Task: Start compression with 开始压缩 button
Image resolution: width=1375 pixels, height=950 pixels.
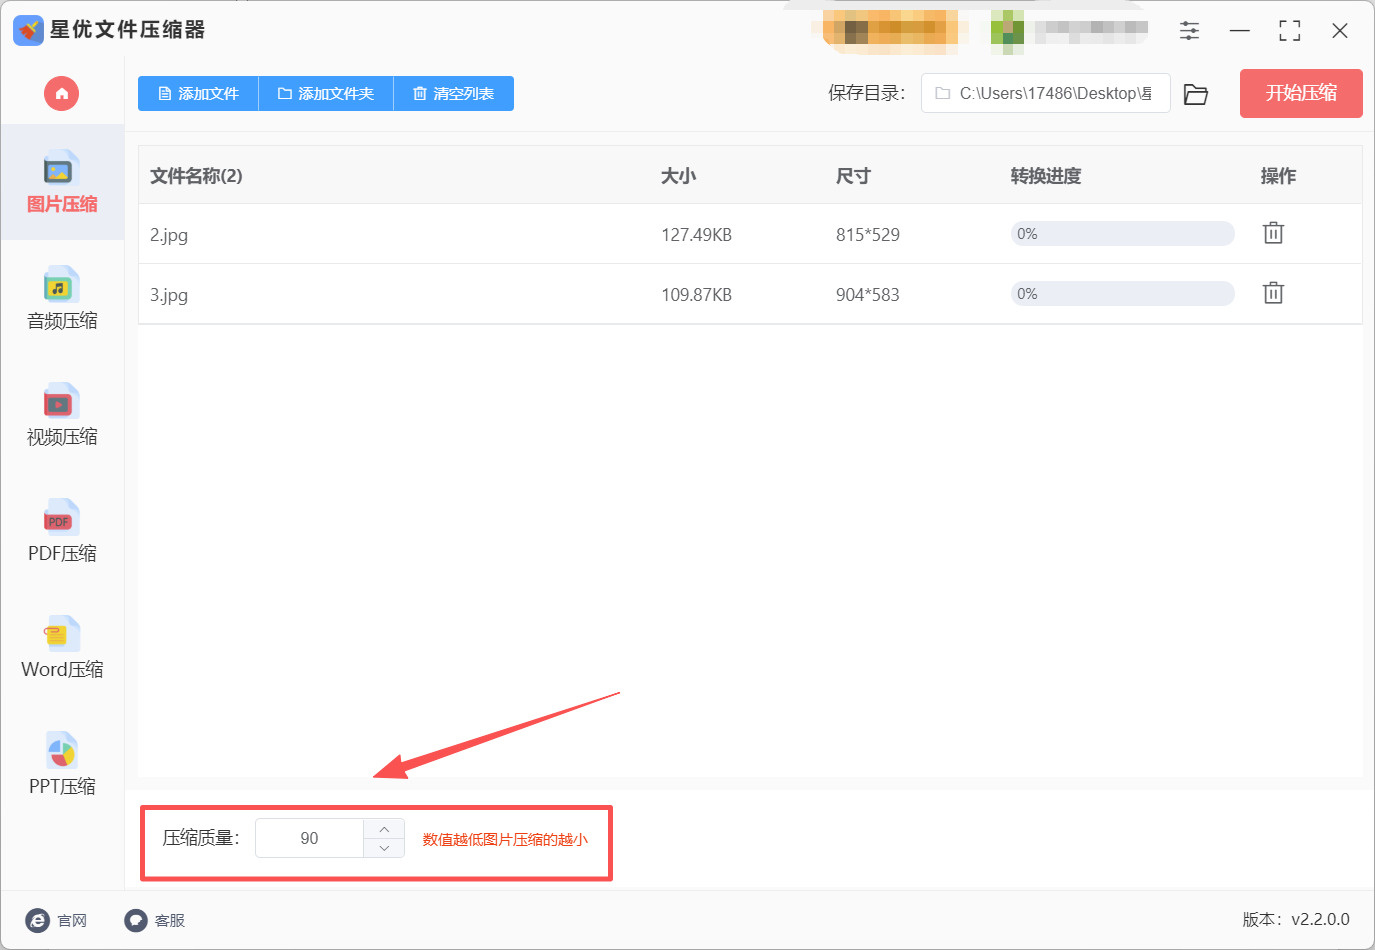Action: click(x=1301, y=93)
